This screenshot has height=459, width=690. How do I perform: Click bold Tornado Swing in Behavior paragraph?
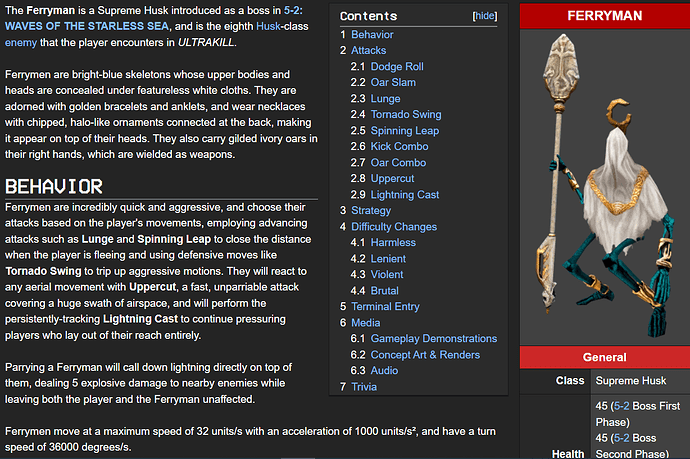tap(43, 272)
